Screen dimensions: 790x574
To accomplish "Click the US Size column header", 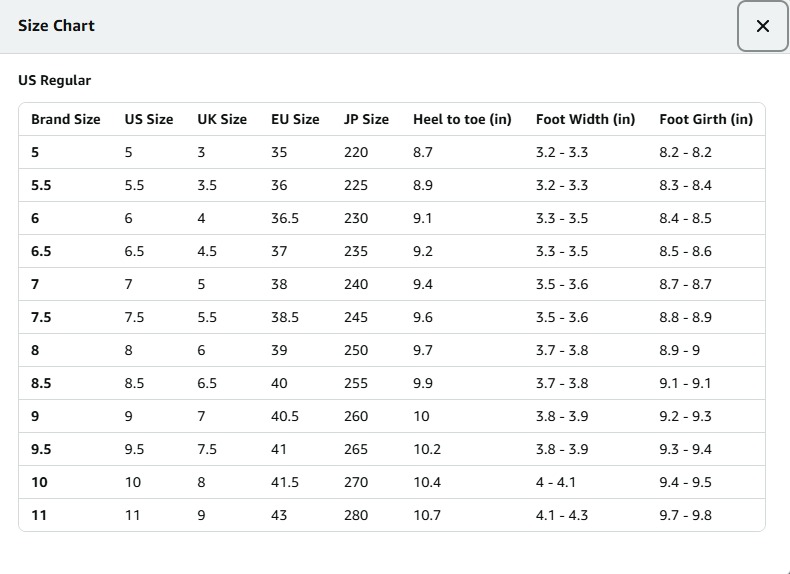I will pyautogui.click(x=149, y=119).
